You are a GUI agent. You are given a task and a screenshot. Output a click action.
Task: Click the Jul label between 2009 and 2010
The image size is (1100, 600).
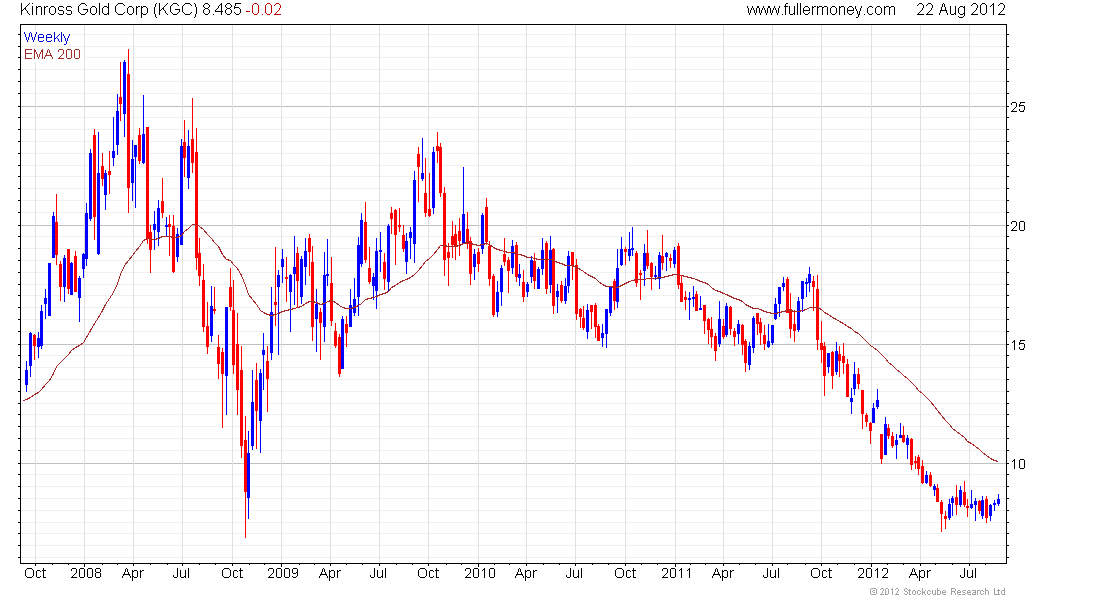click(378, 573)
